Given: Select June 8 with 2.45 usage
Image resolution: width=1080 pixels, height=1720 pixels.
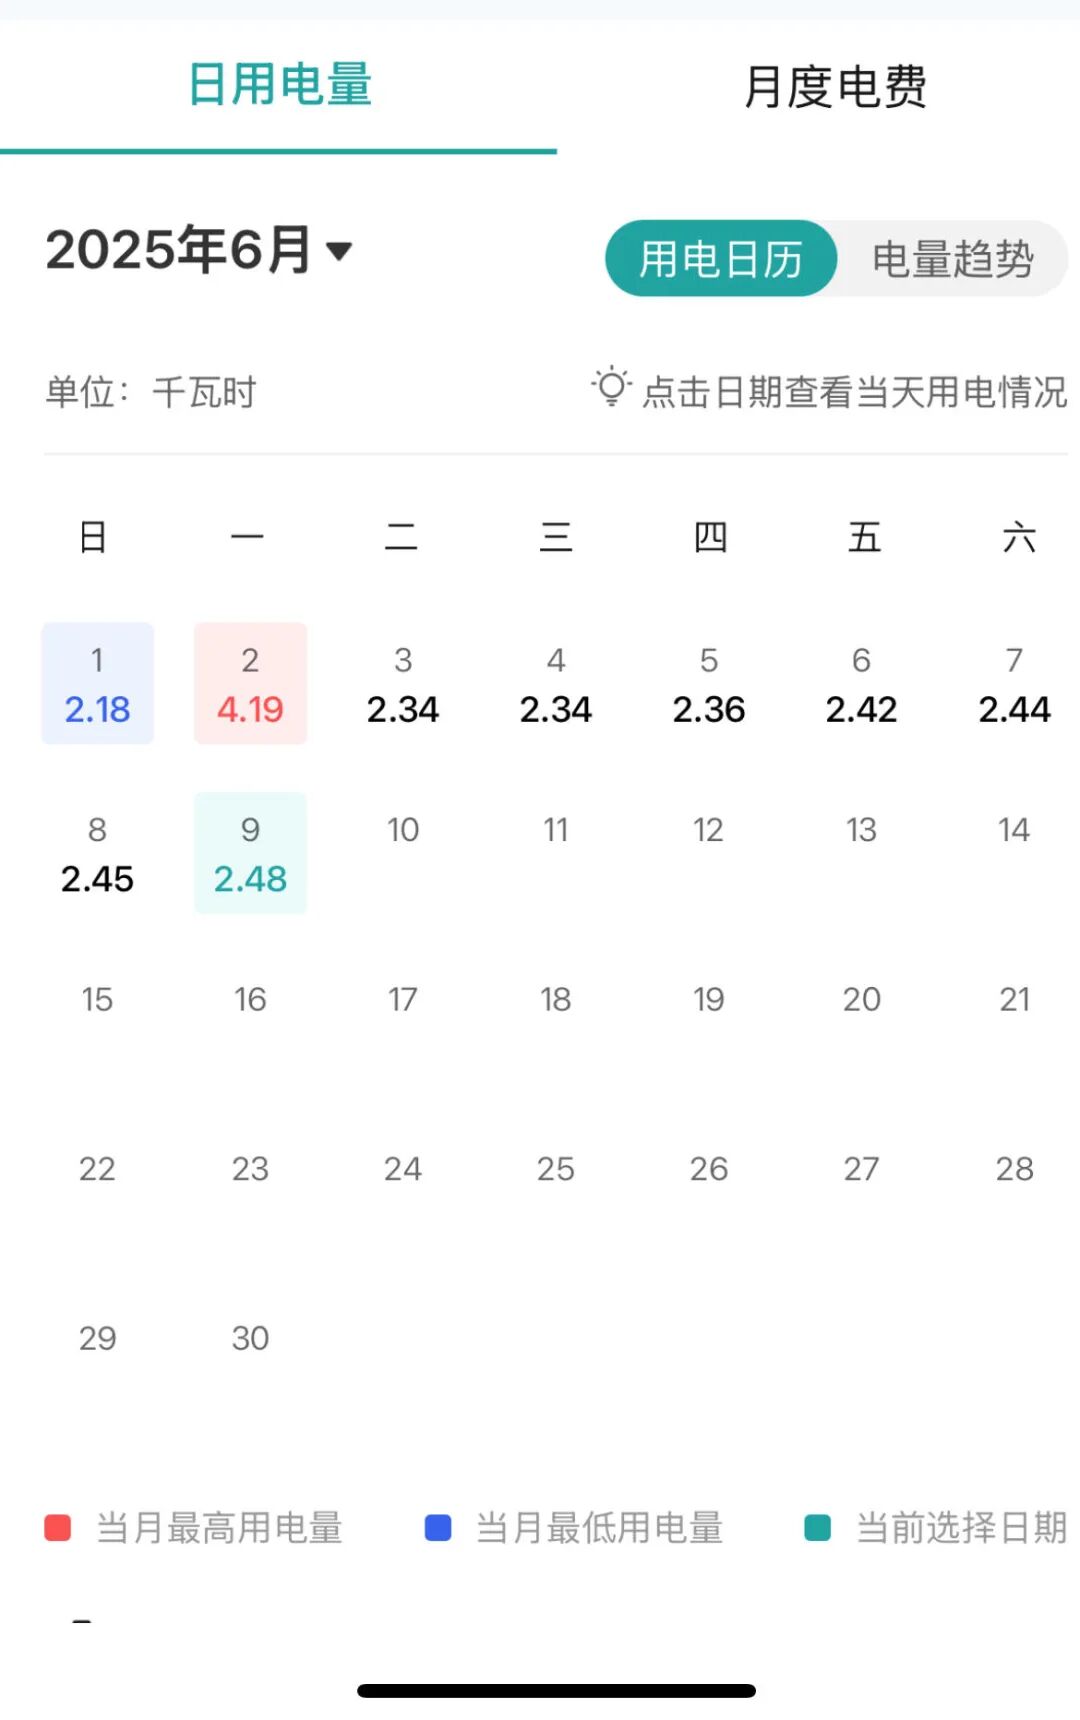Looking at the screenshot, I should [97, 853].
